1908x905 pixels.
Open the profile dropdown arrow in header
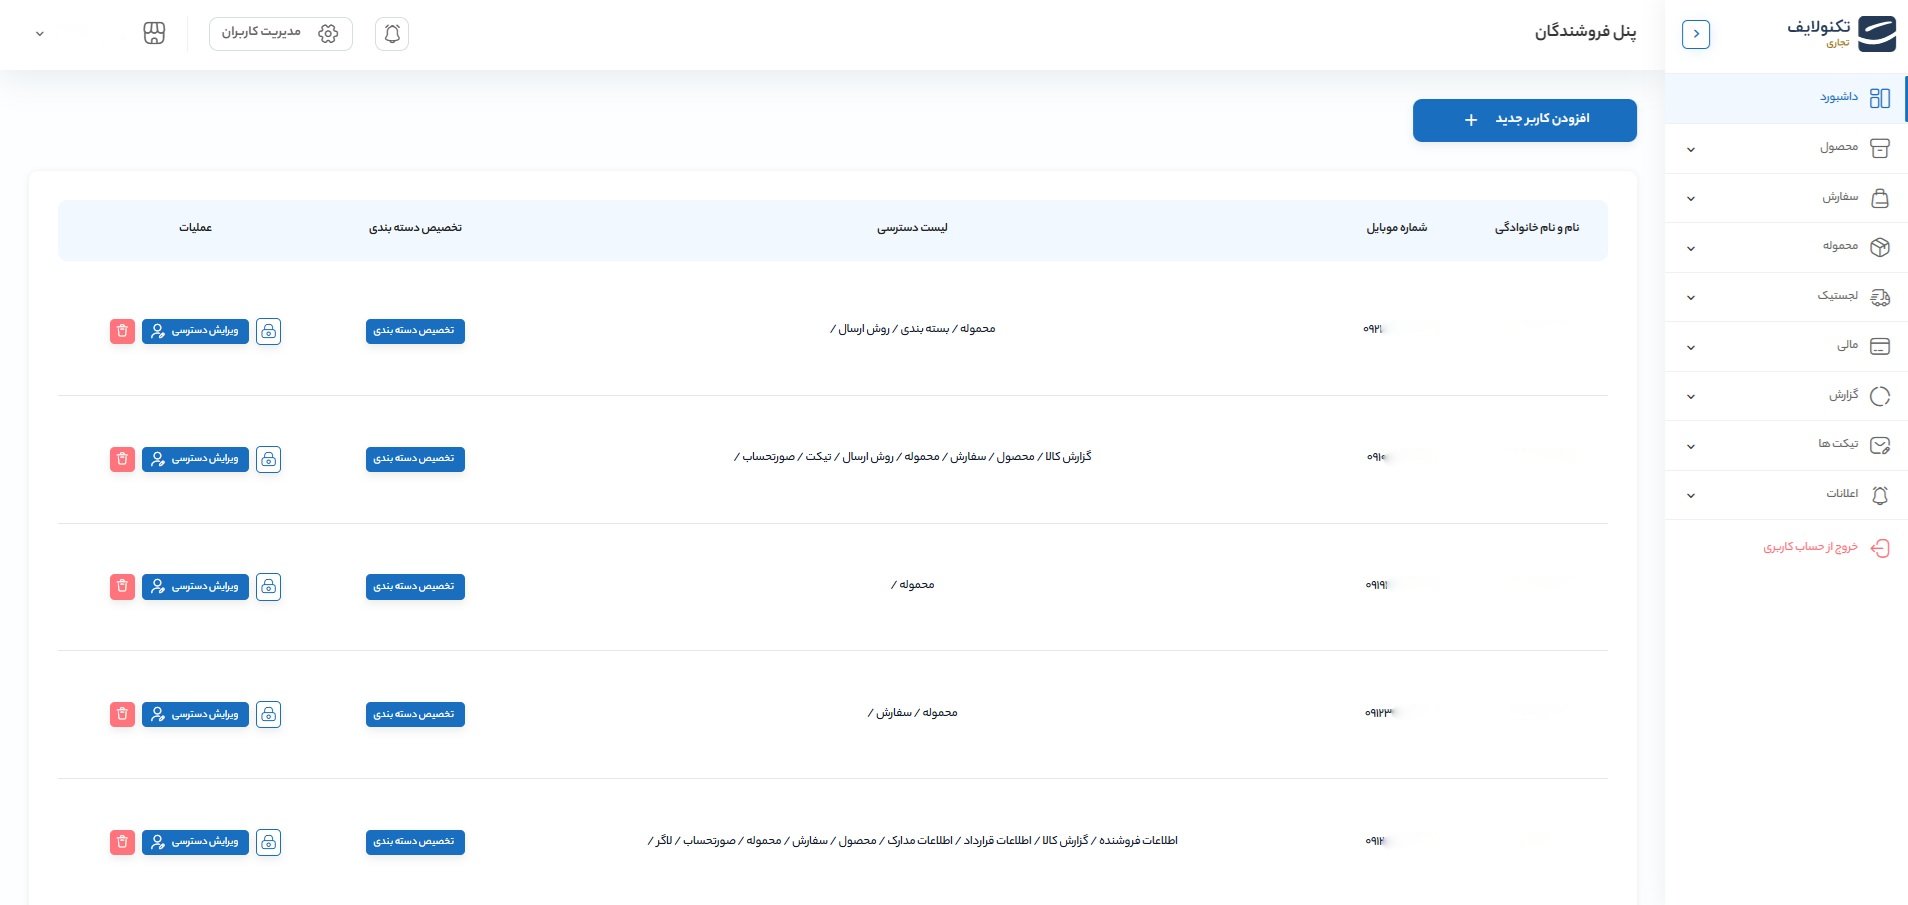(x=40, y=34)
